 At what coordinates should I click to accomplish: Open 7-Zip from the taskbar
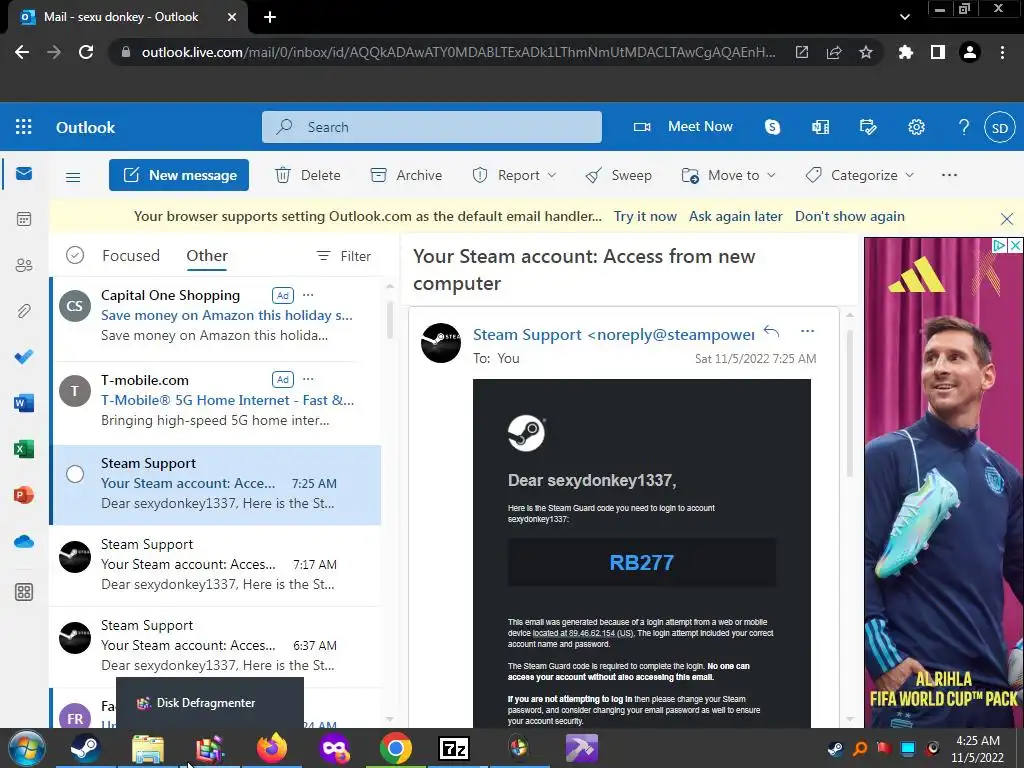pos(454,748)
